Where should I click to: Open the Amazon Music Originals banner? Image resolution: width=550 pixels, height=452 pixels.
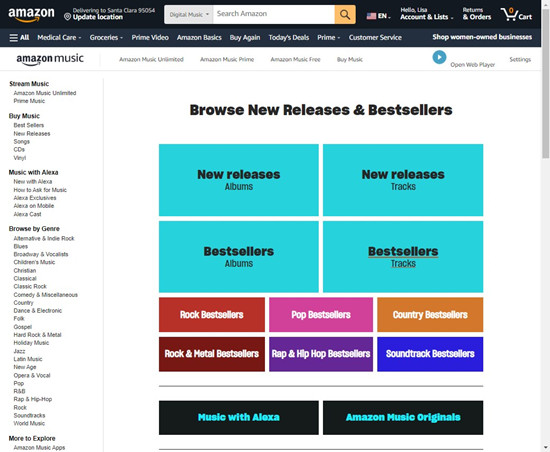(x=403, y=417)
